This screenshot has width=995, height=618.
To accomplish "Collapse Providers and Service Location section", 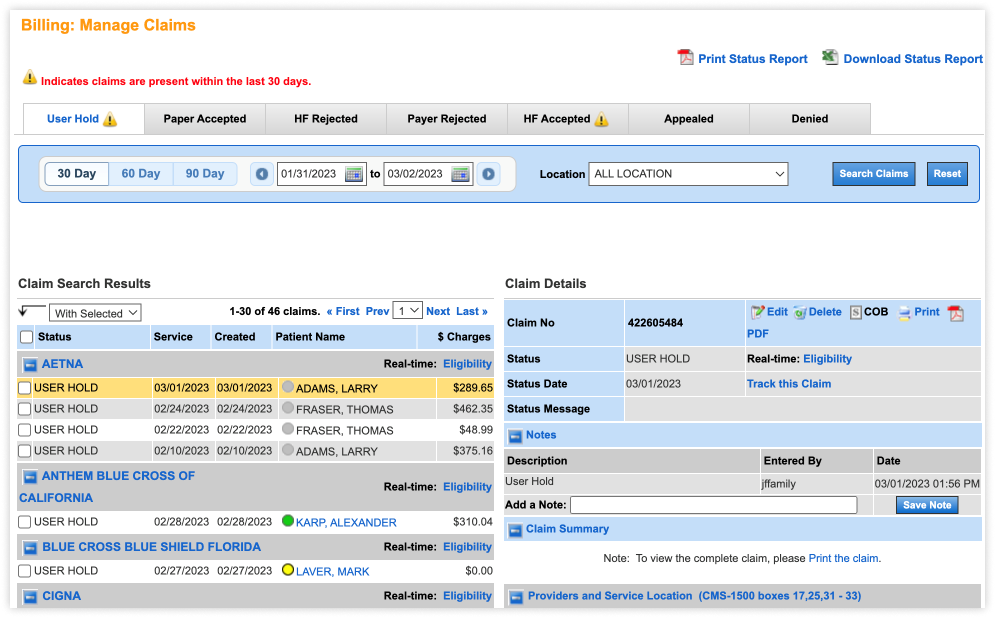I will (517, 597).
